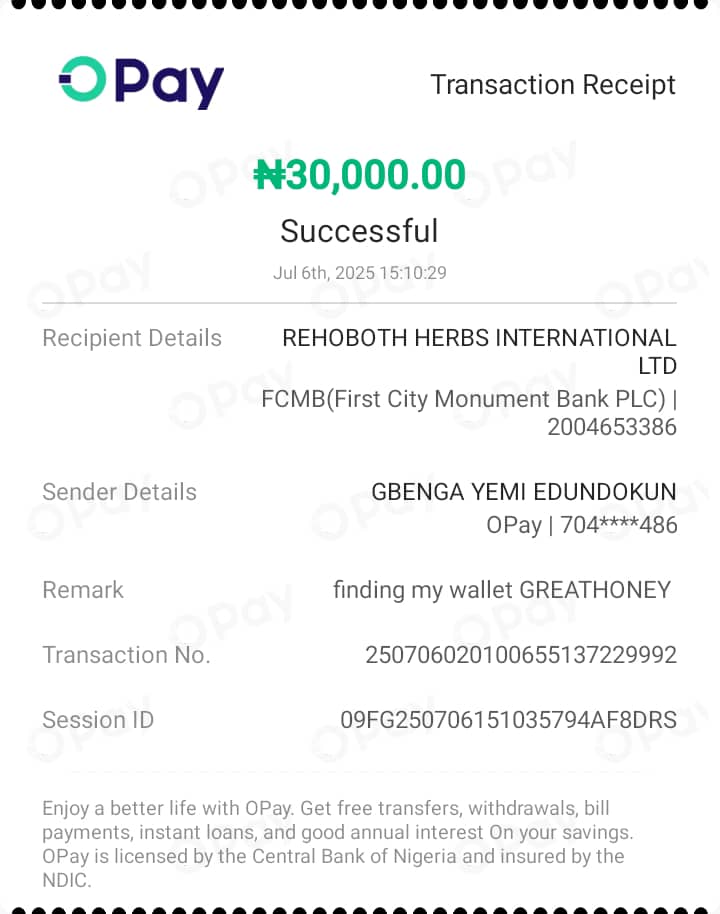Click the Transaction No. label
The height and width of the screenshot is (914, 720).
click(126, 655)
